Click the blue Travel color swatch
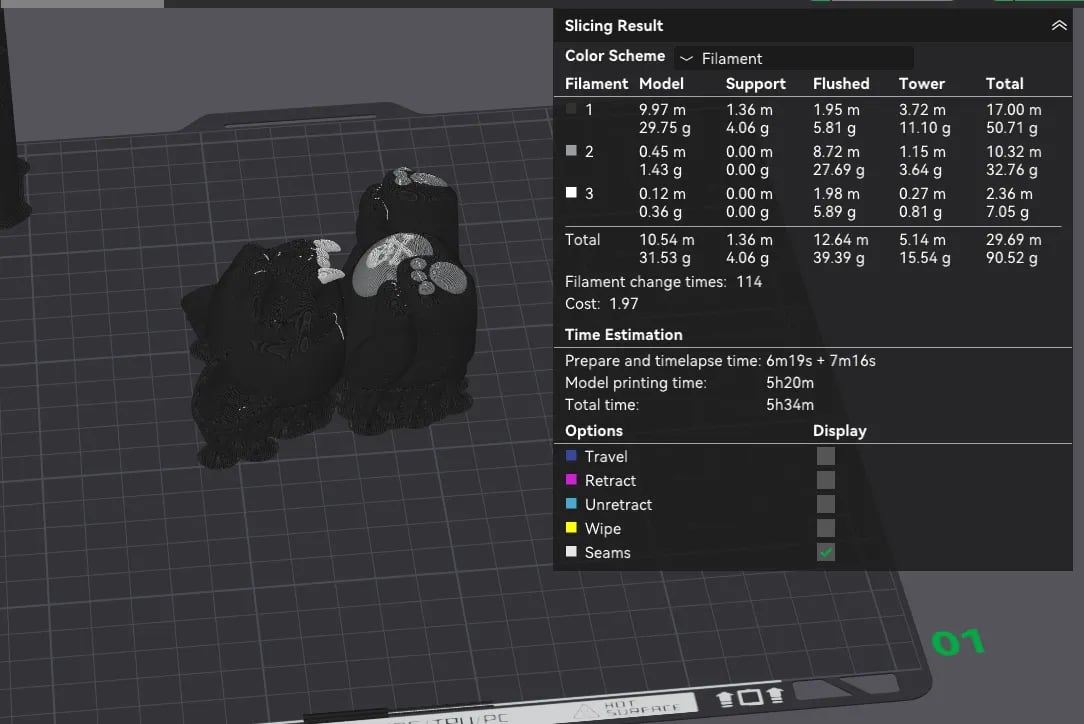 point(571,456)
